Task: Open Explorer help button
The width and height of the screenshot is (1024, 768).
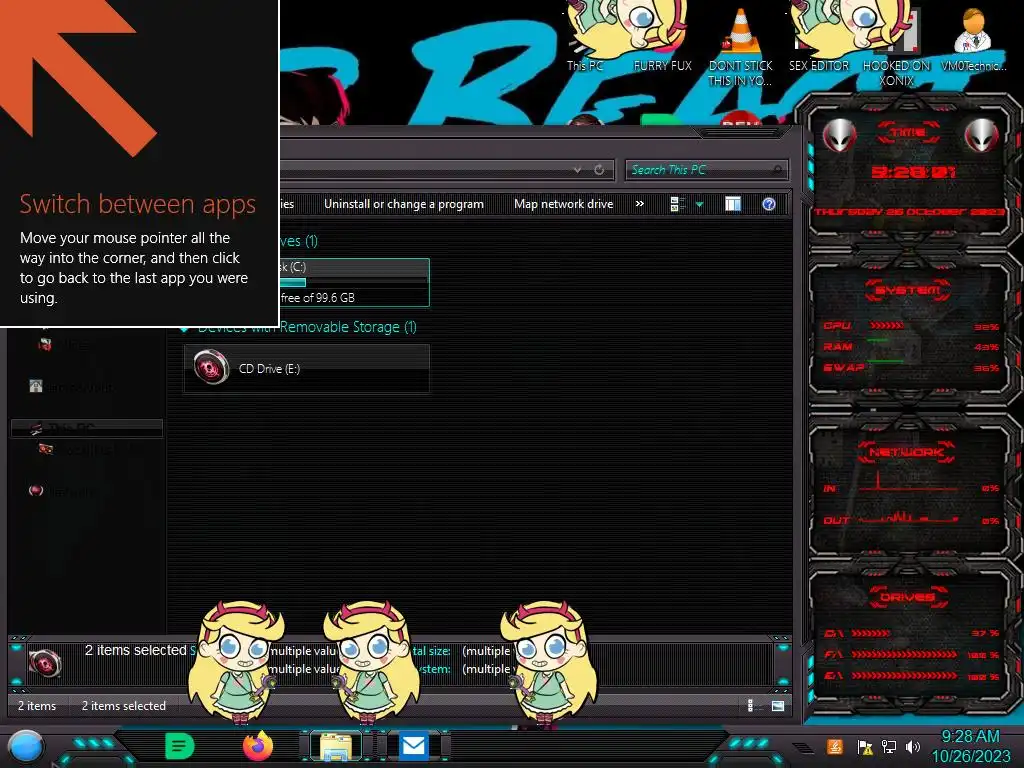Action: [769, 204]
